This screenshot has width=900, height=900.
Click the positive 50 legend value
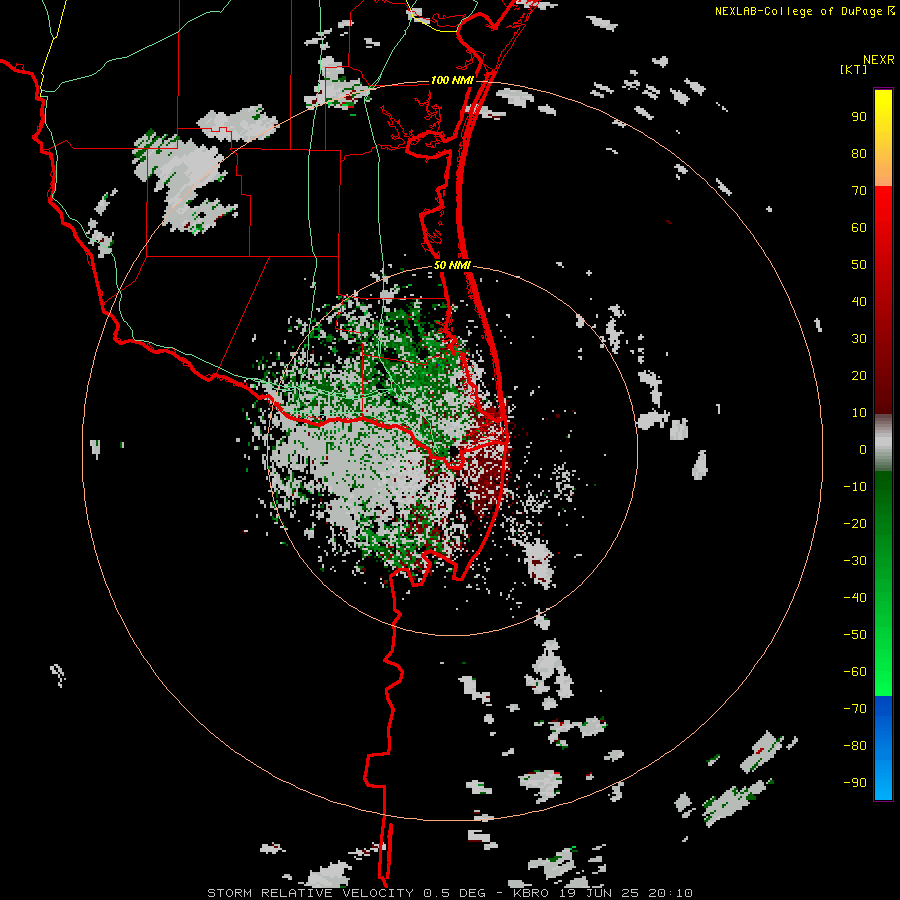point(859,265)
